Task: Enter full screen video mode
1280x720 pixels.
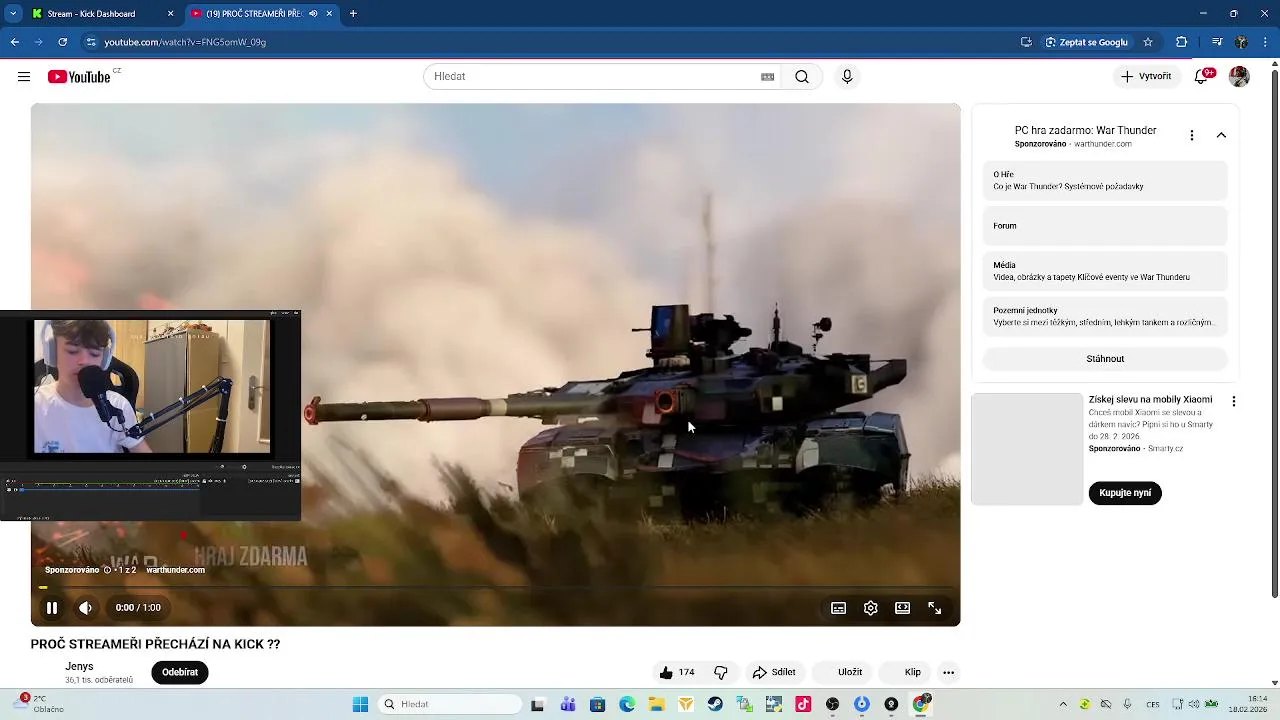Action: point(935,608)
